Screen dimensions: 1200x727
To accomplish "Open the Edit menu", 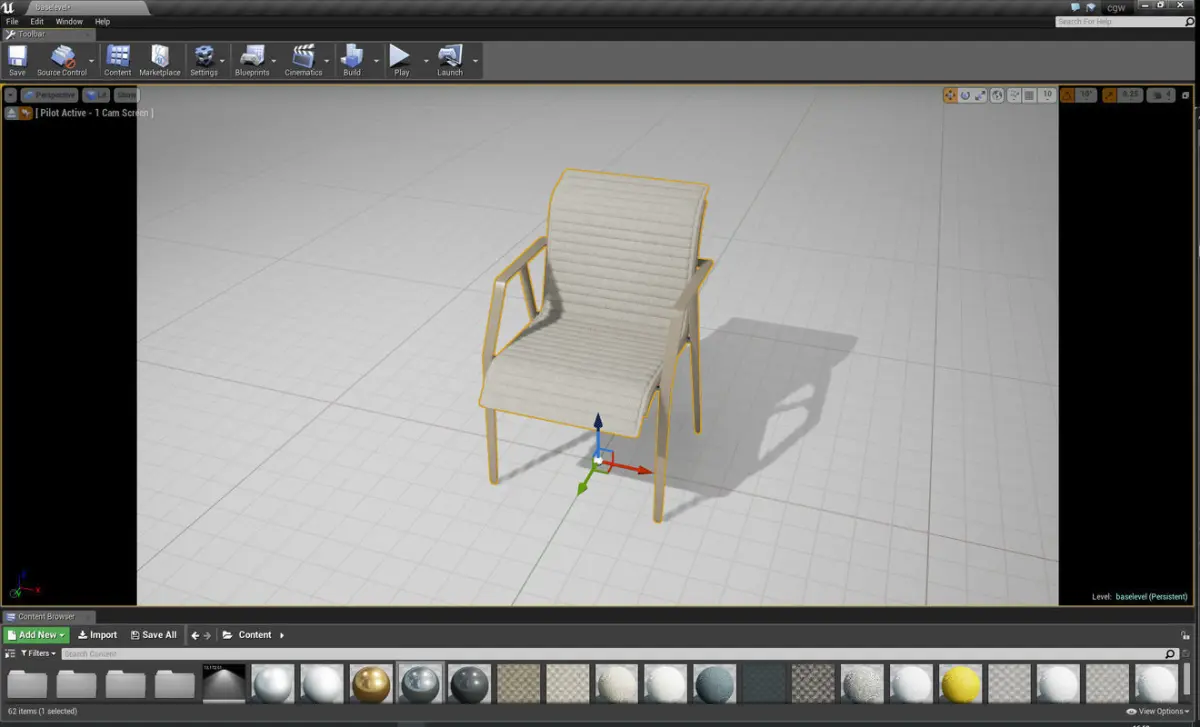I will 37,21.
